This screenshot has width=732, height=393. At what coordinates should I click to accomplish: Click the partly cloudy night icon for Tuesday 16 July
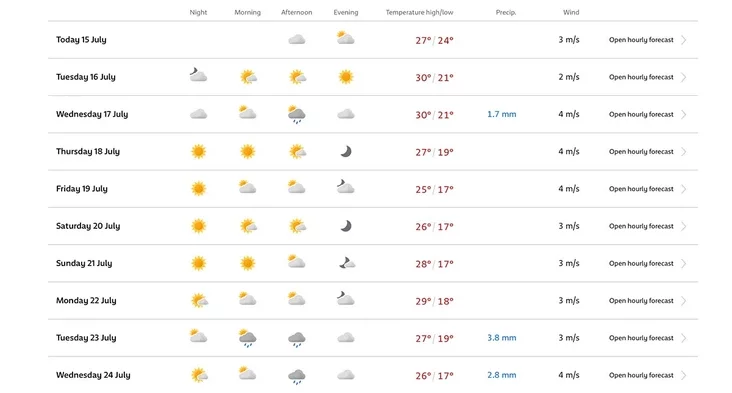198,75
